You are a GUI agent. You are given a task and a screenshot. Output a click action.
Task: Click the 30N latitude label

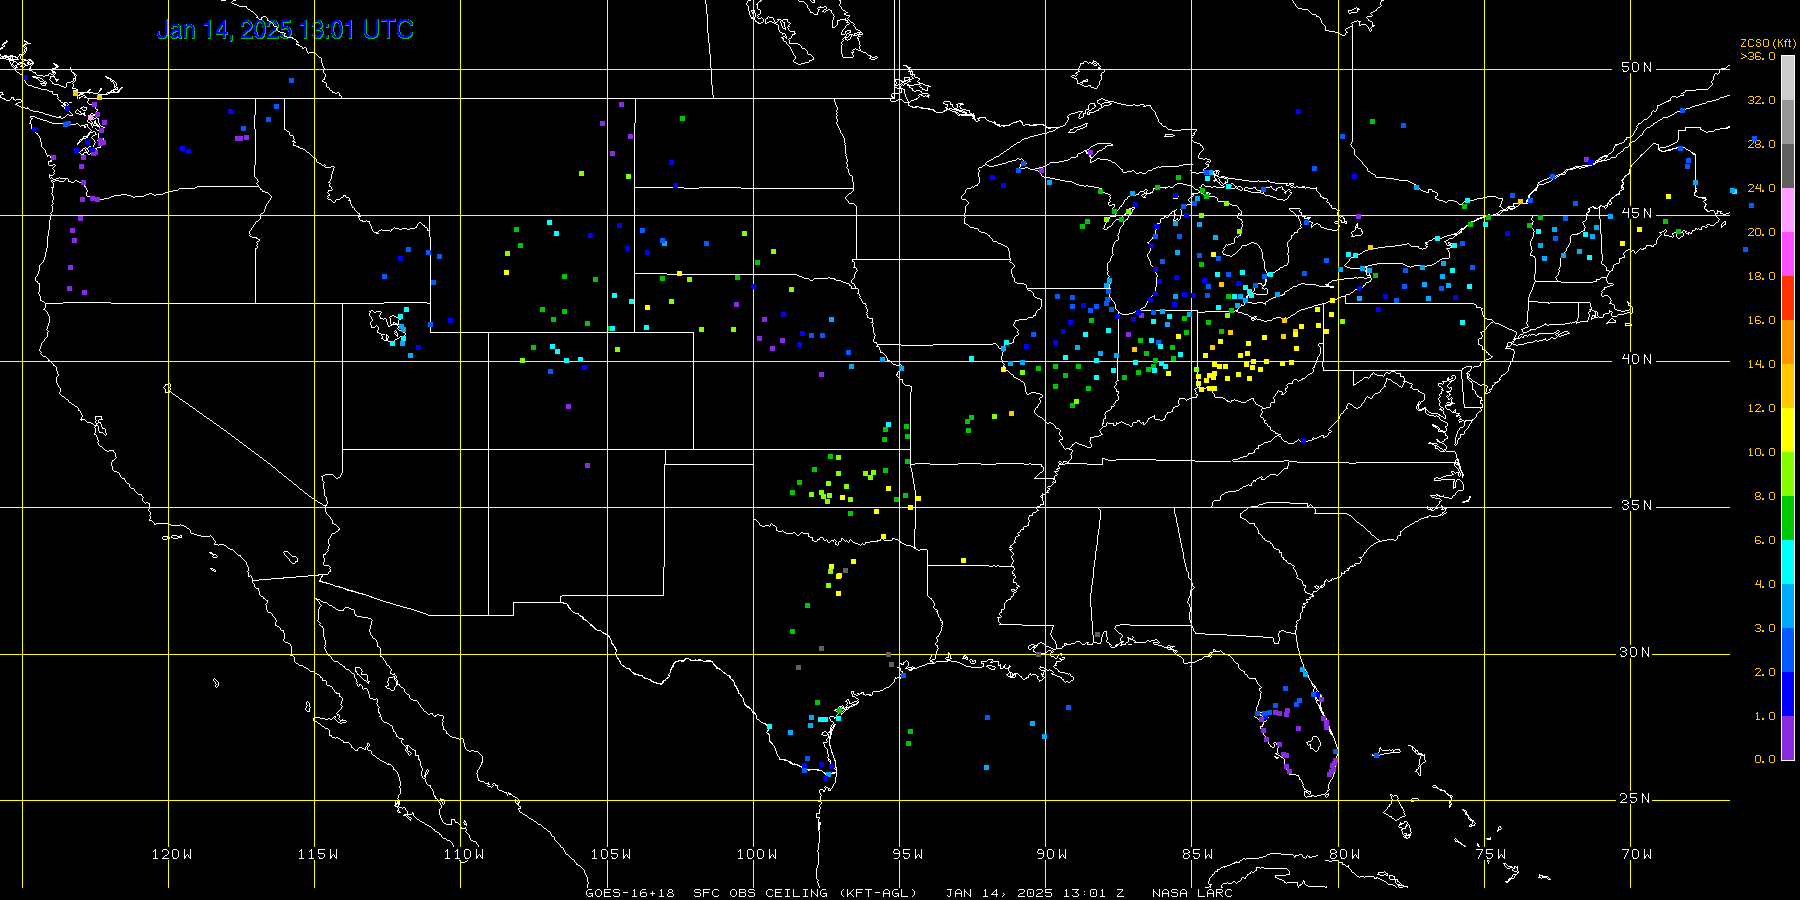pos(1637,652)
